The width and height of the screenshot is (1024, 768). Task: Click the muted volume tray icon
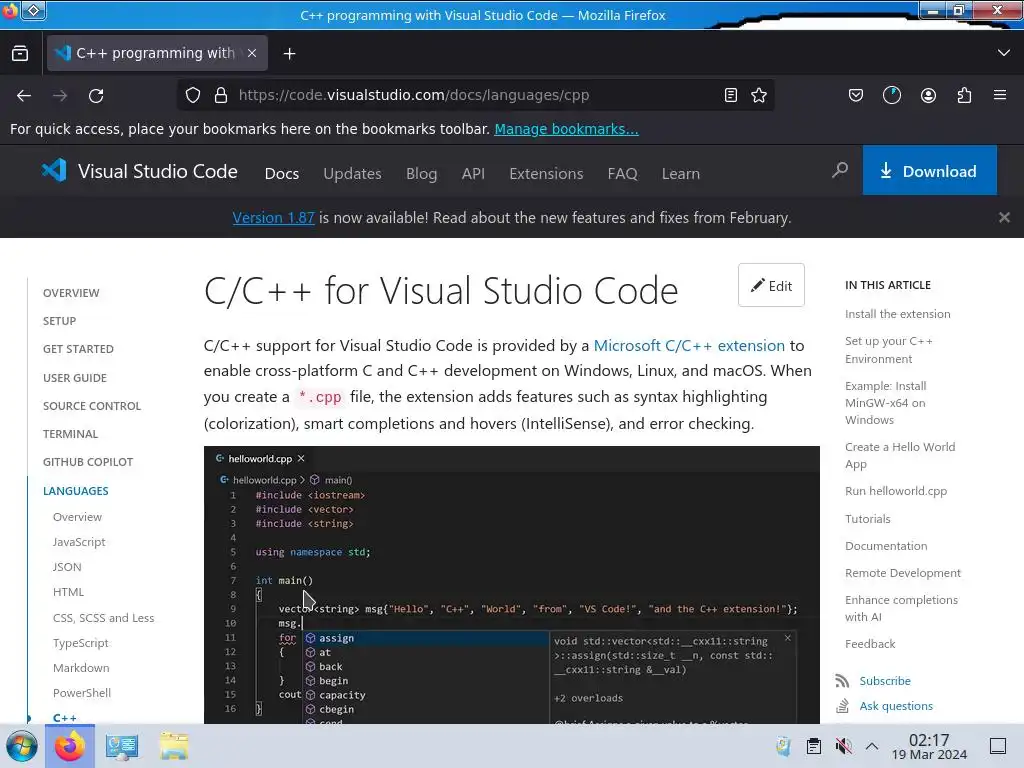click(843, 746)
